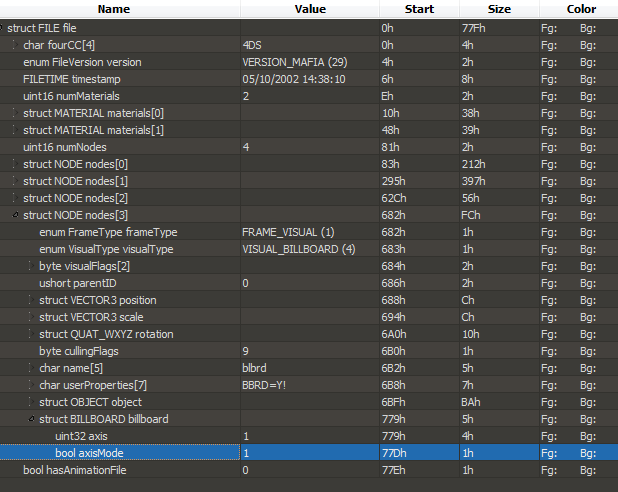Image resolution: width=618 pixels, height=492 pixels.
Task: Click the Start column header
Action: coord(419,9)
